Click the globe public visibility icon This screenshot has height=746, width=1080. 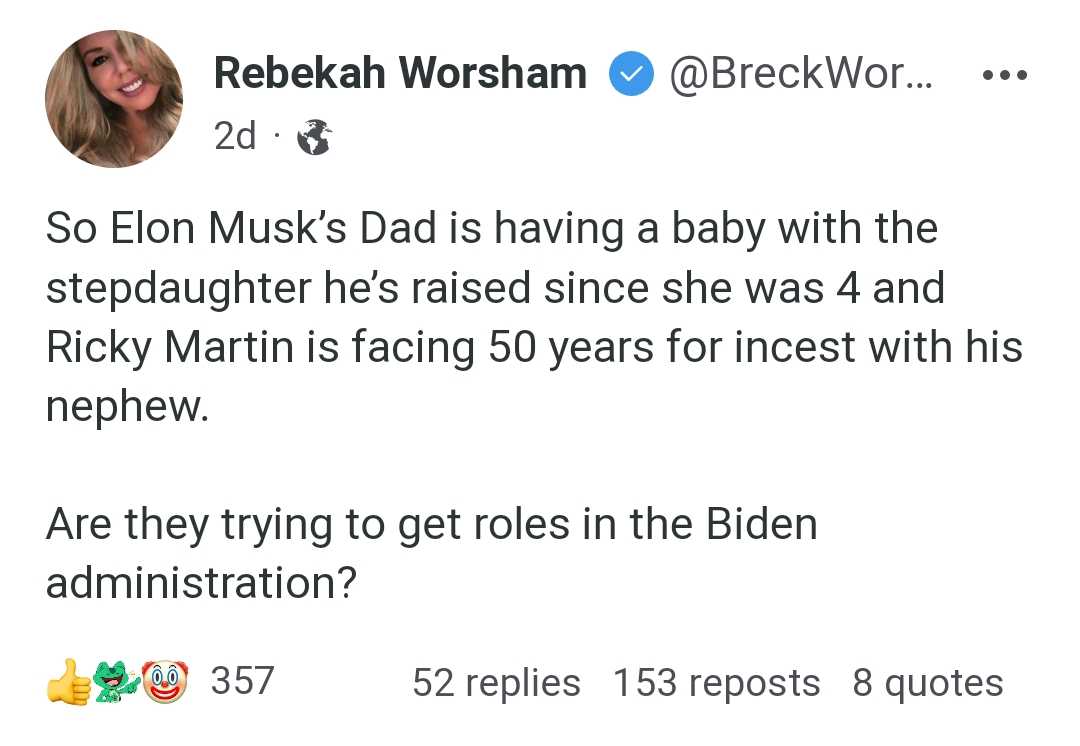coord(314,136)
